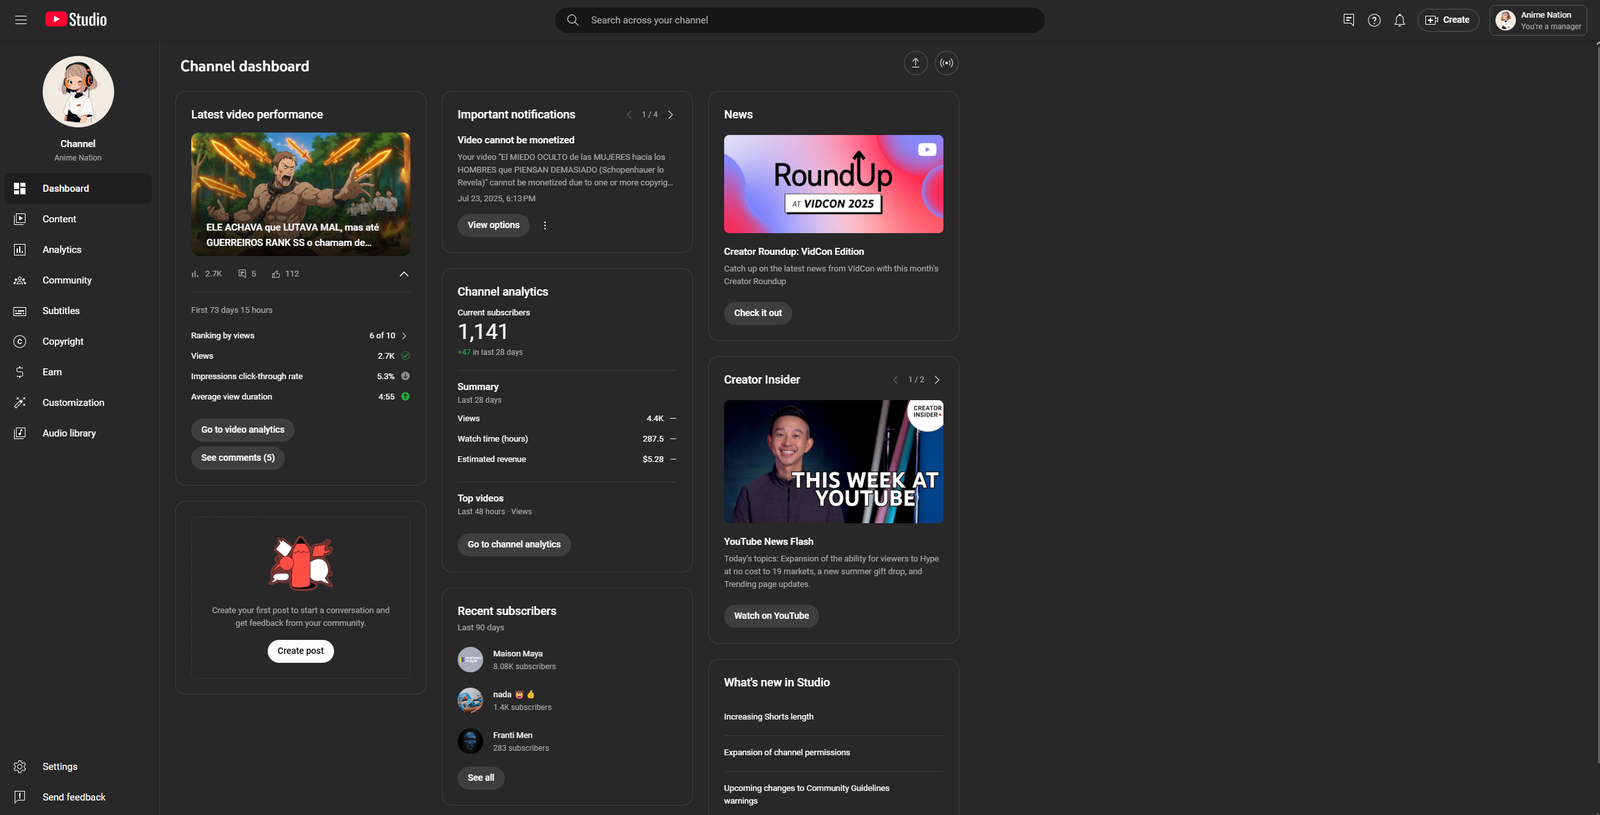Image resolution: width=1600 pixels, height=815 pixels.
Task: Click the Estimated revenue $5.28 value
Action: (653, 460)
